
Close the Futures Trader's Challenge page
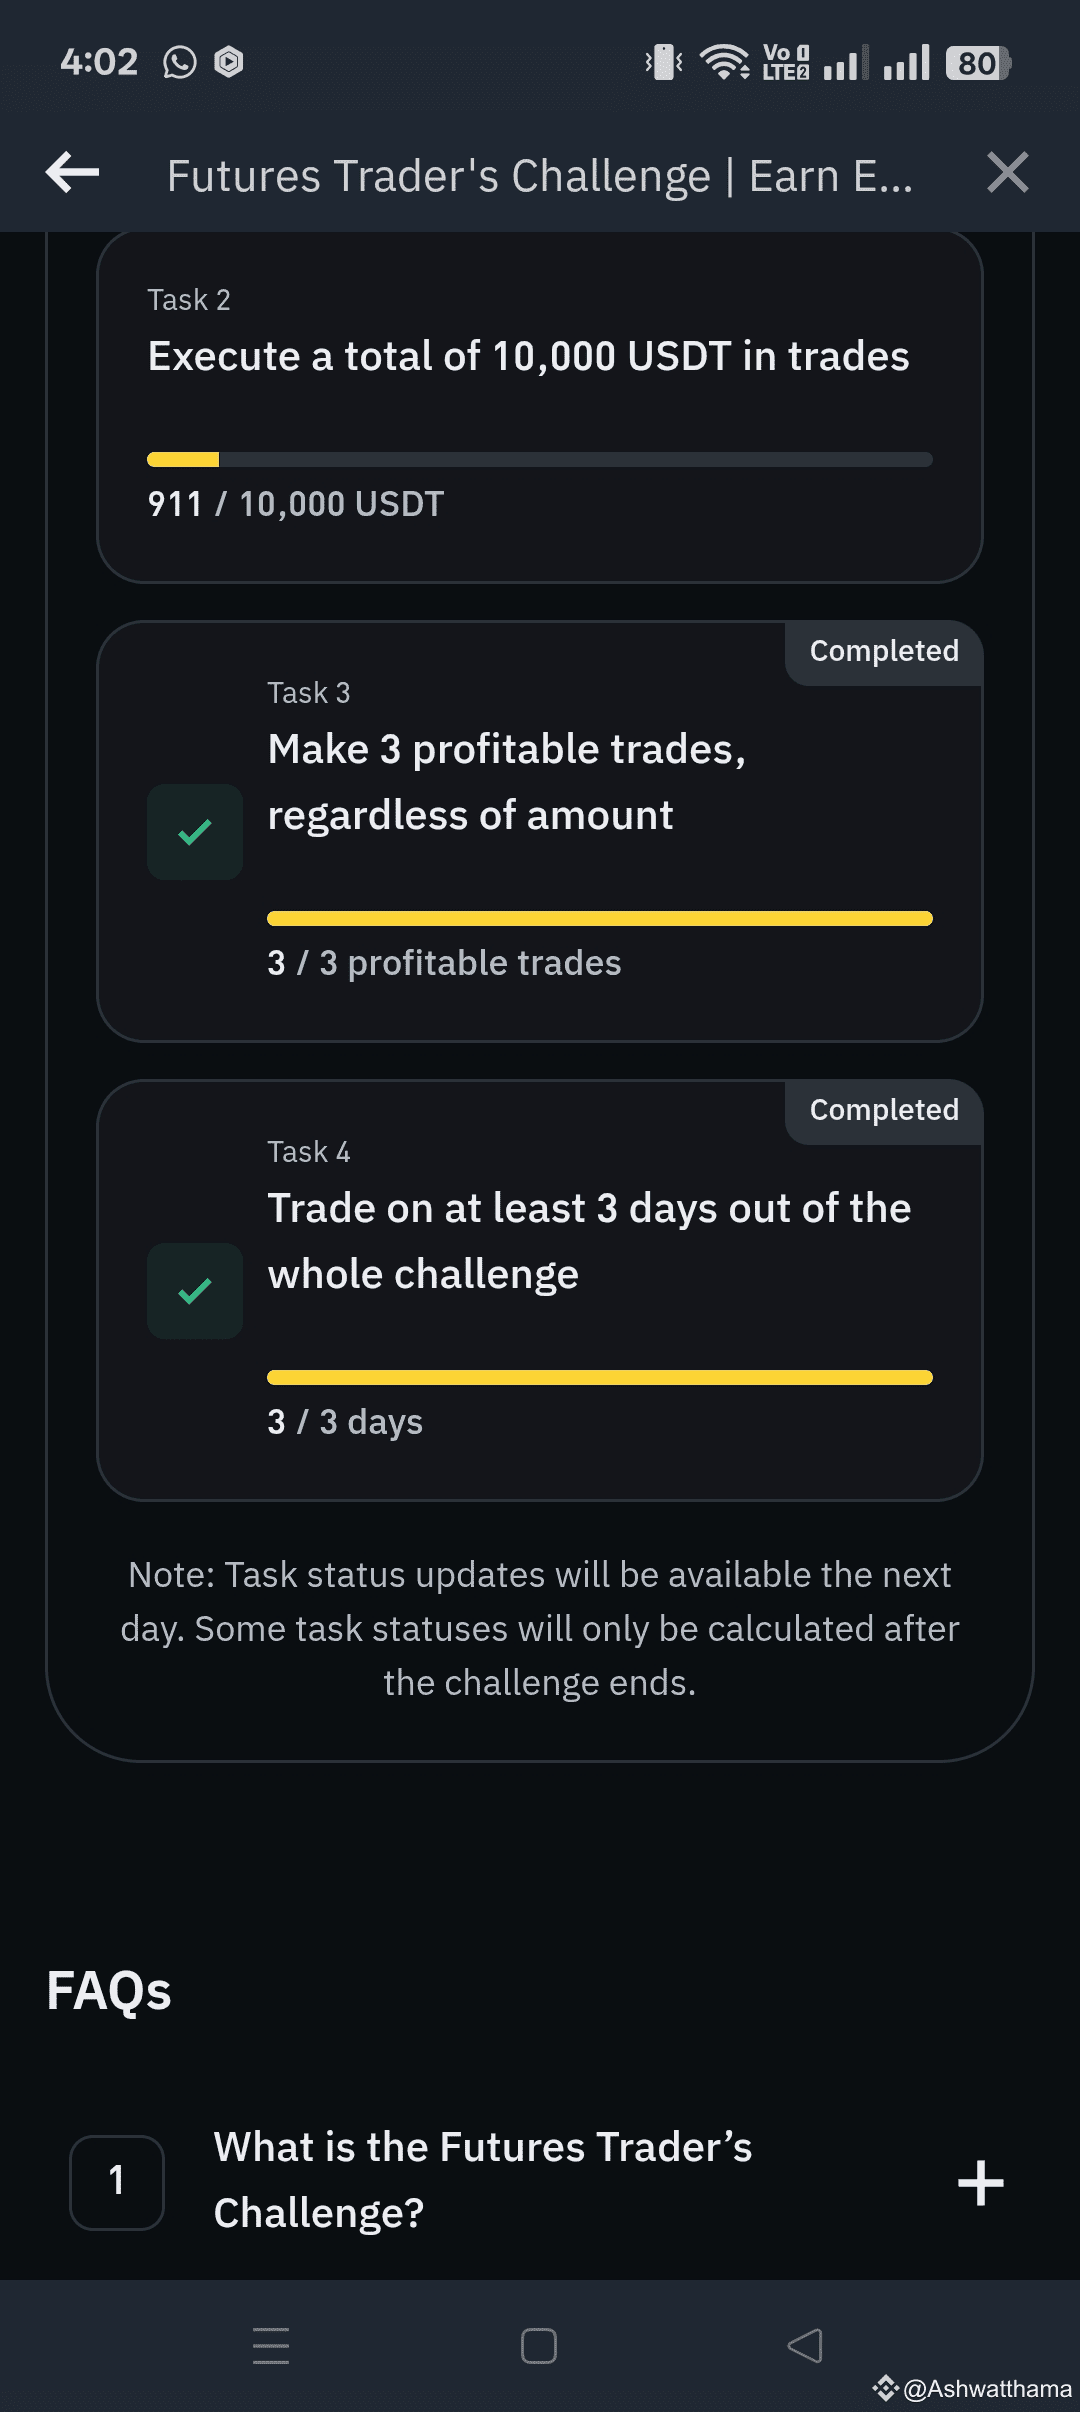point(1007,172)
